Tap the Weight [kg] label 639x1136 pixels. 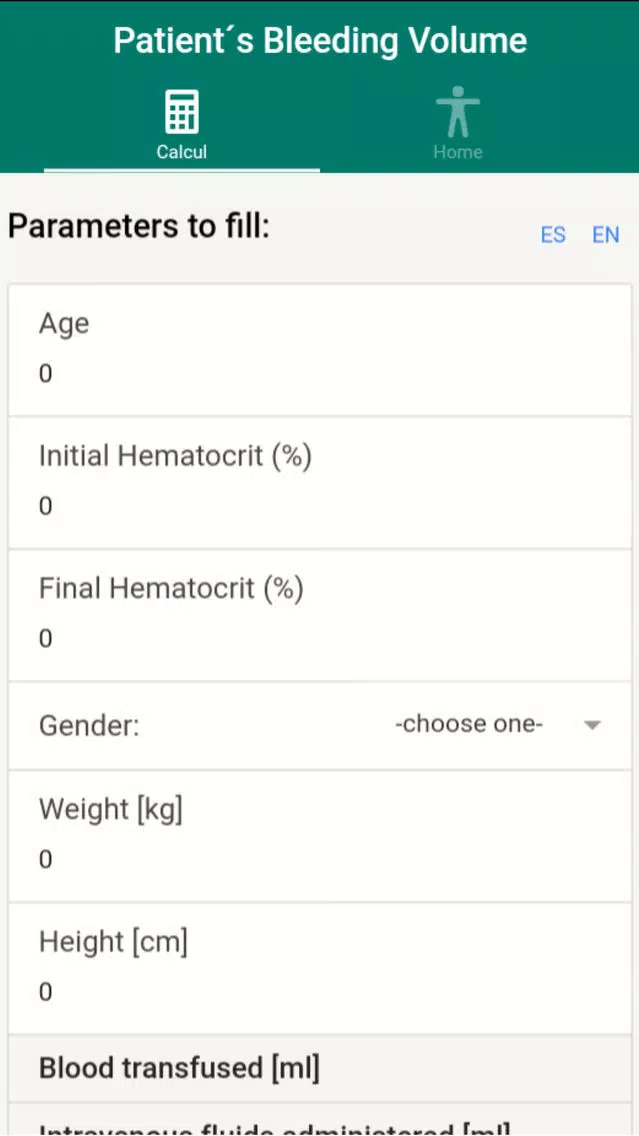tap(111, 809)
